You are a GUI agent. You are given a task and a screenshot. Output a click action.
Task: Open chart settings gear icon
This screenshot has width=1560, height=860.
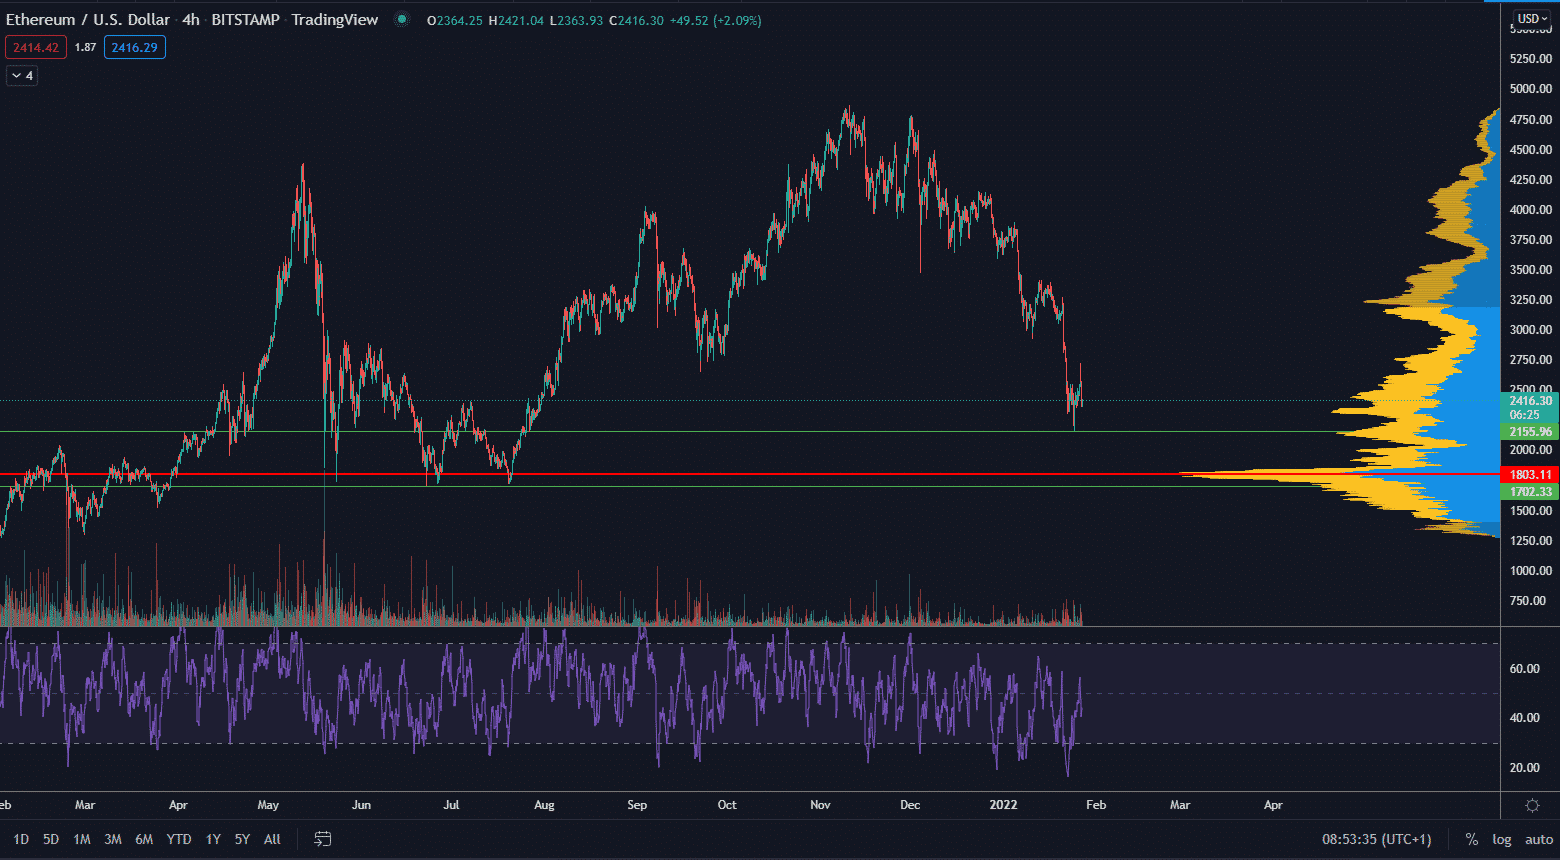click(x=1531, y=805)
